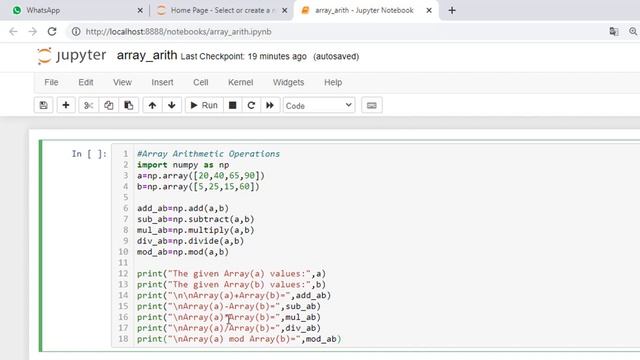Click the line a=np.array([20,40,65,90])
The width and height of the screenshot is (640, 360).
tap(201, 176)
